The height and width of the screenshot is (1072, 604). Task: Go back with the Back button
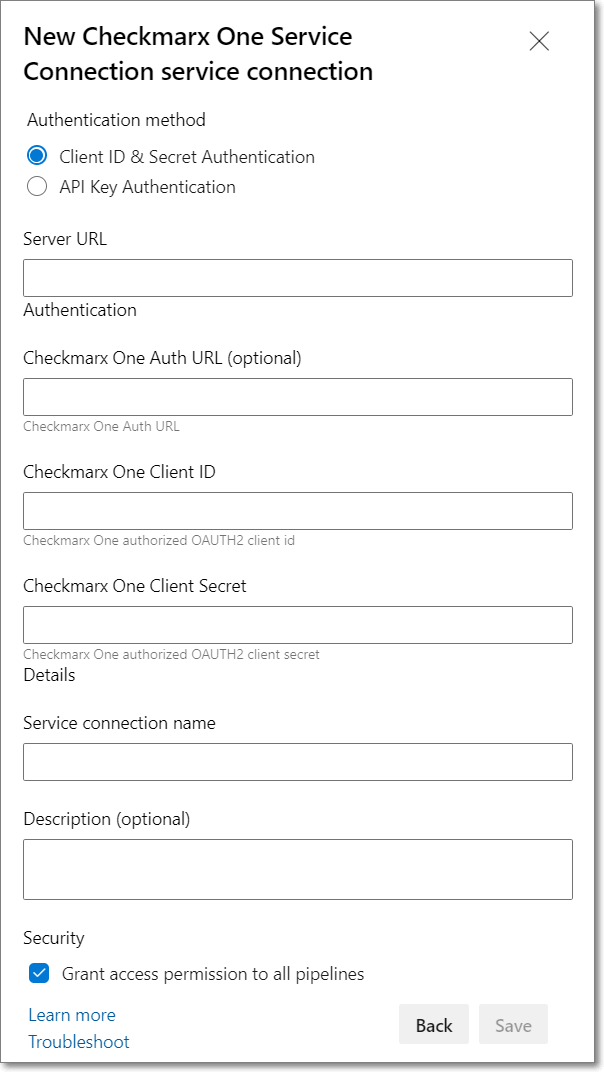click(434, 1025)
